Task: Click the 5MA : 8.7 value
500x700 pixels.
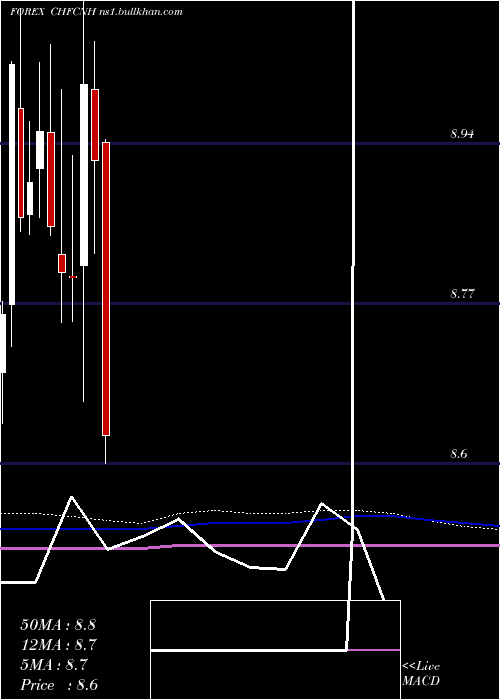Action: (x=54, y=665)
